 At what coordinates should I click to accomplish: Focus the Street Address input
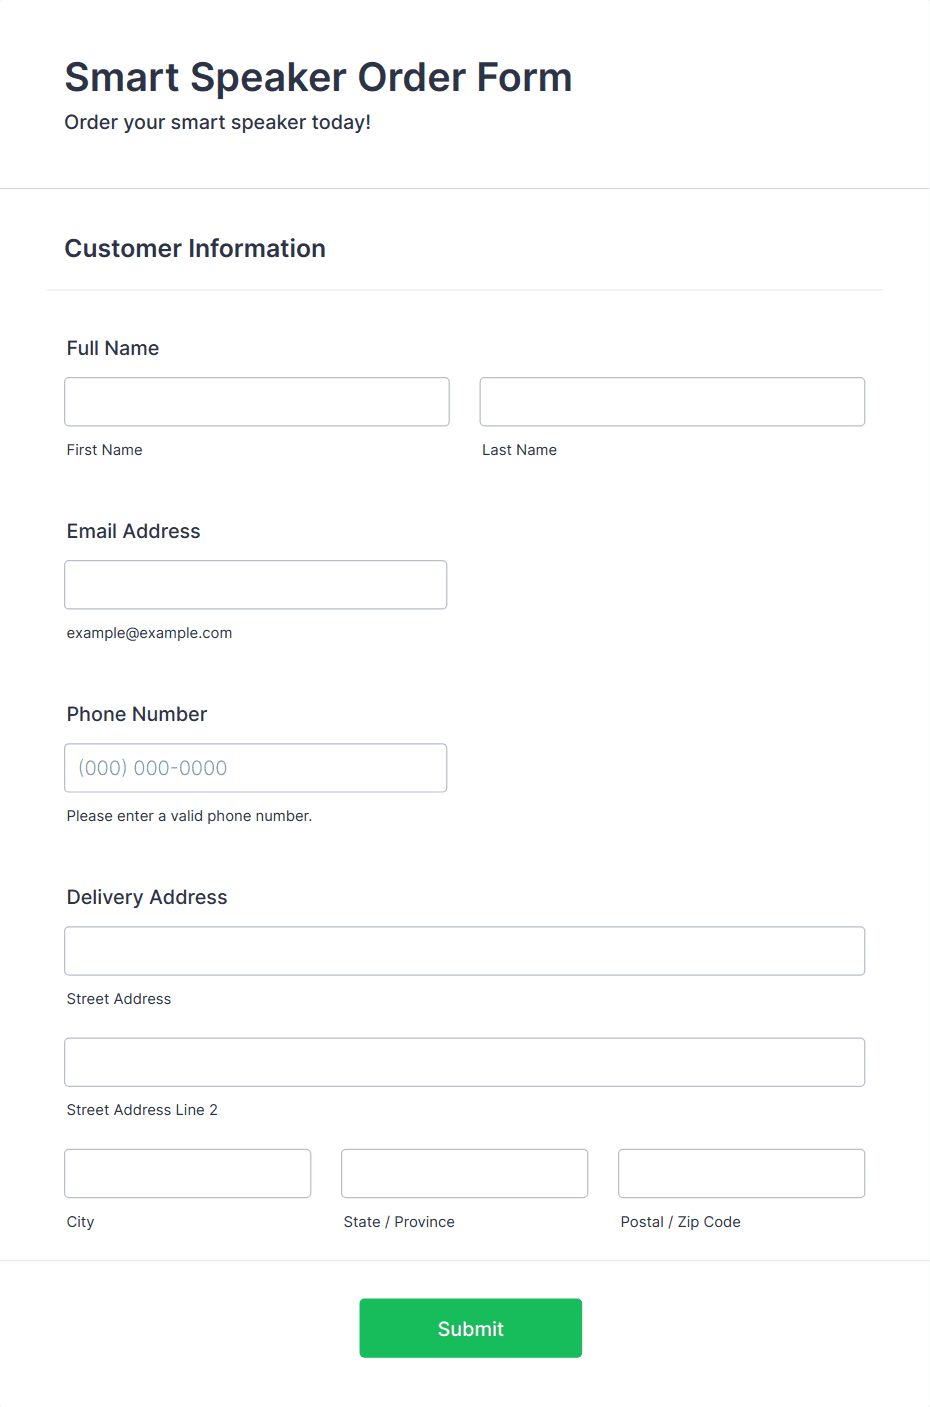[465, 951]
